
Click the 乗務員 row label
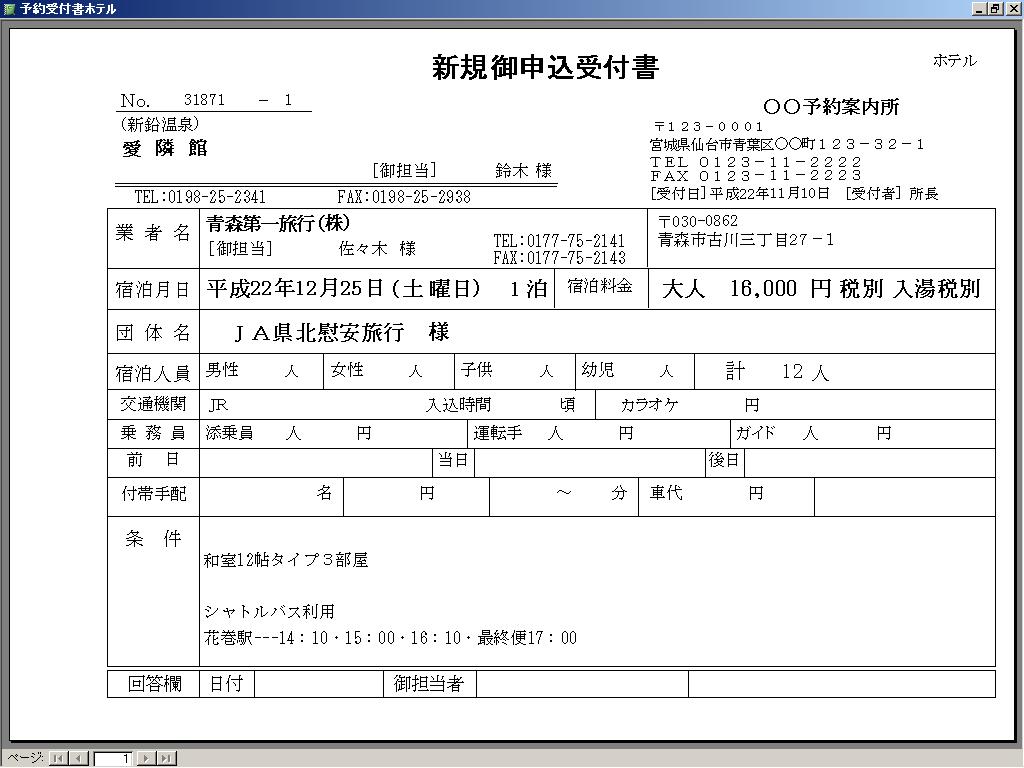click(x=153, y=433)
